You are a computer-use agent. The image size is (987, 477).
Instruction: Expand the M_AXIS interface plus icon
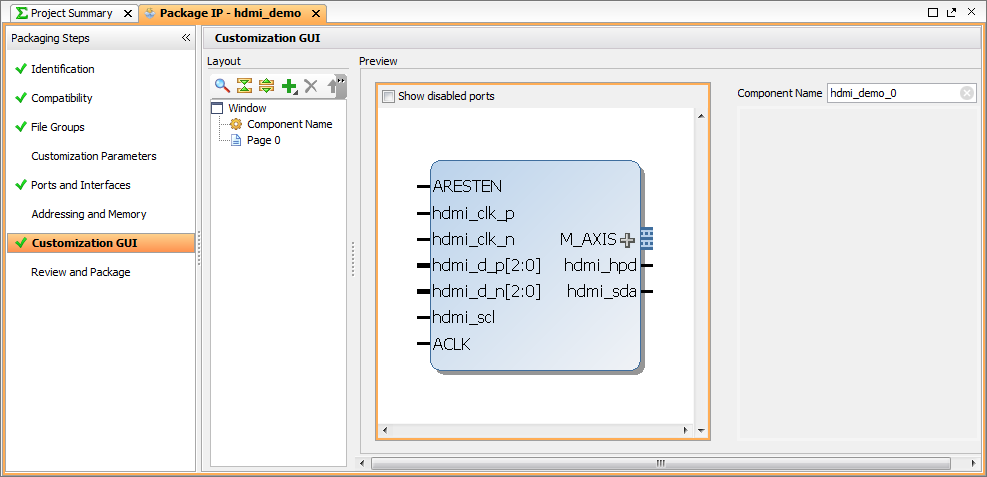pyautogui.click(x=627, y=240)
